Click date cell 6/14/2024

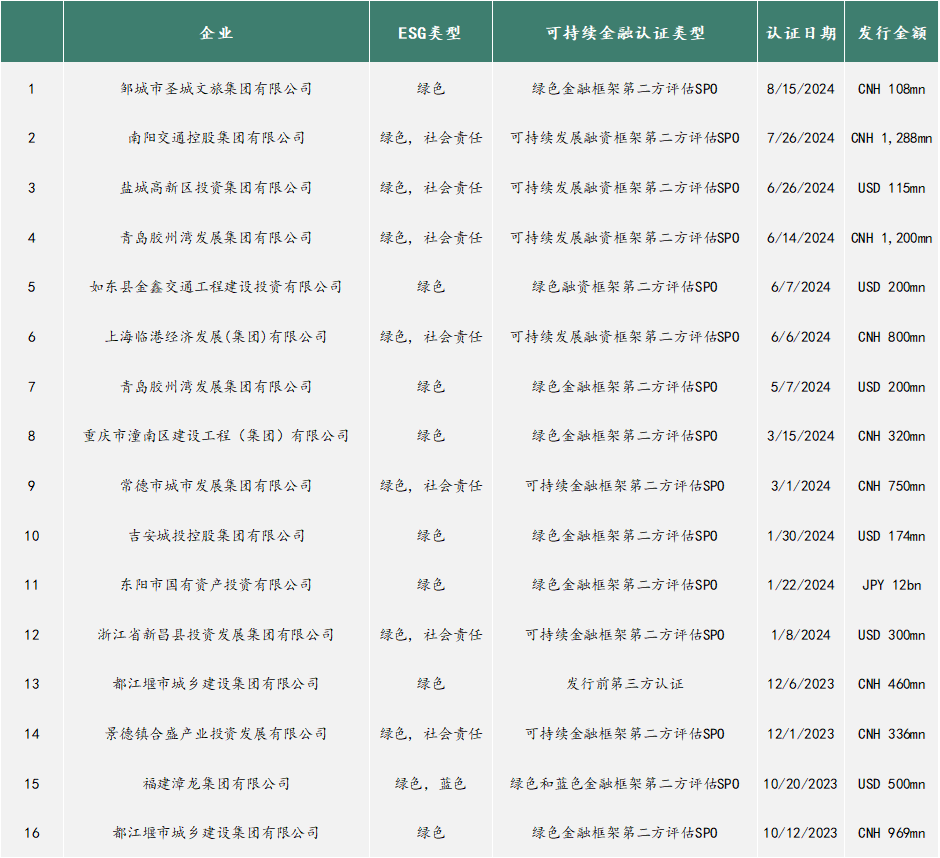pos(800,237)
